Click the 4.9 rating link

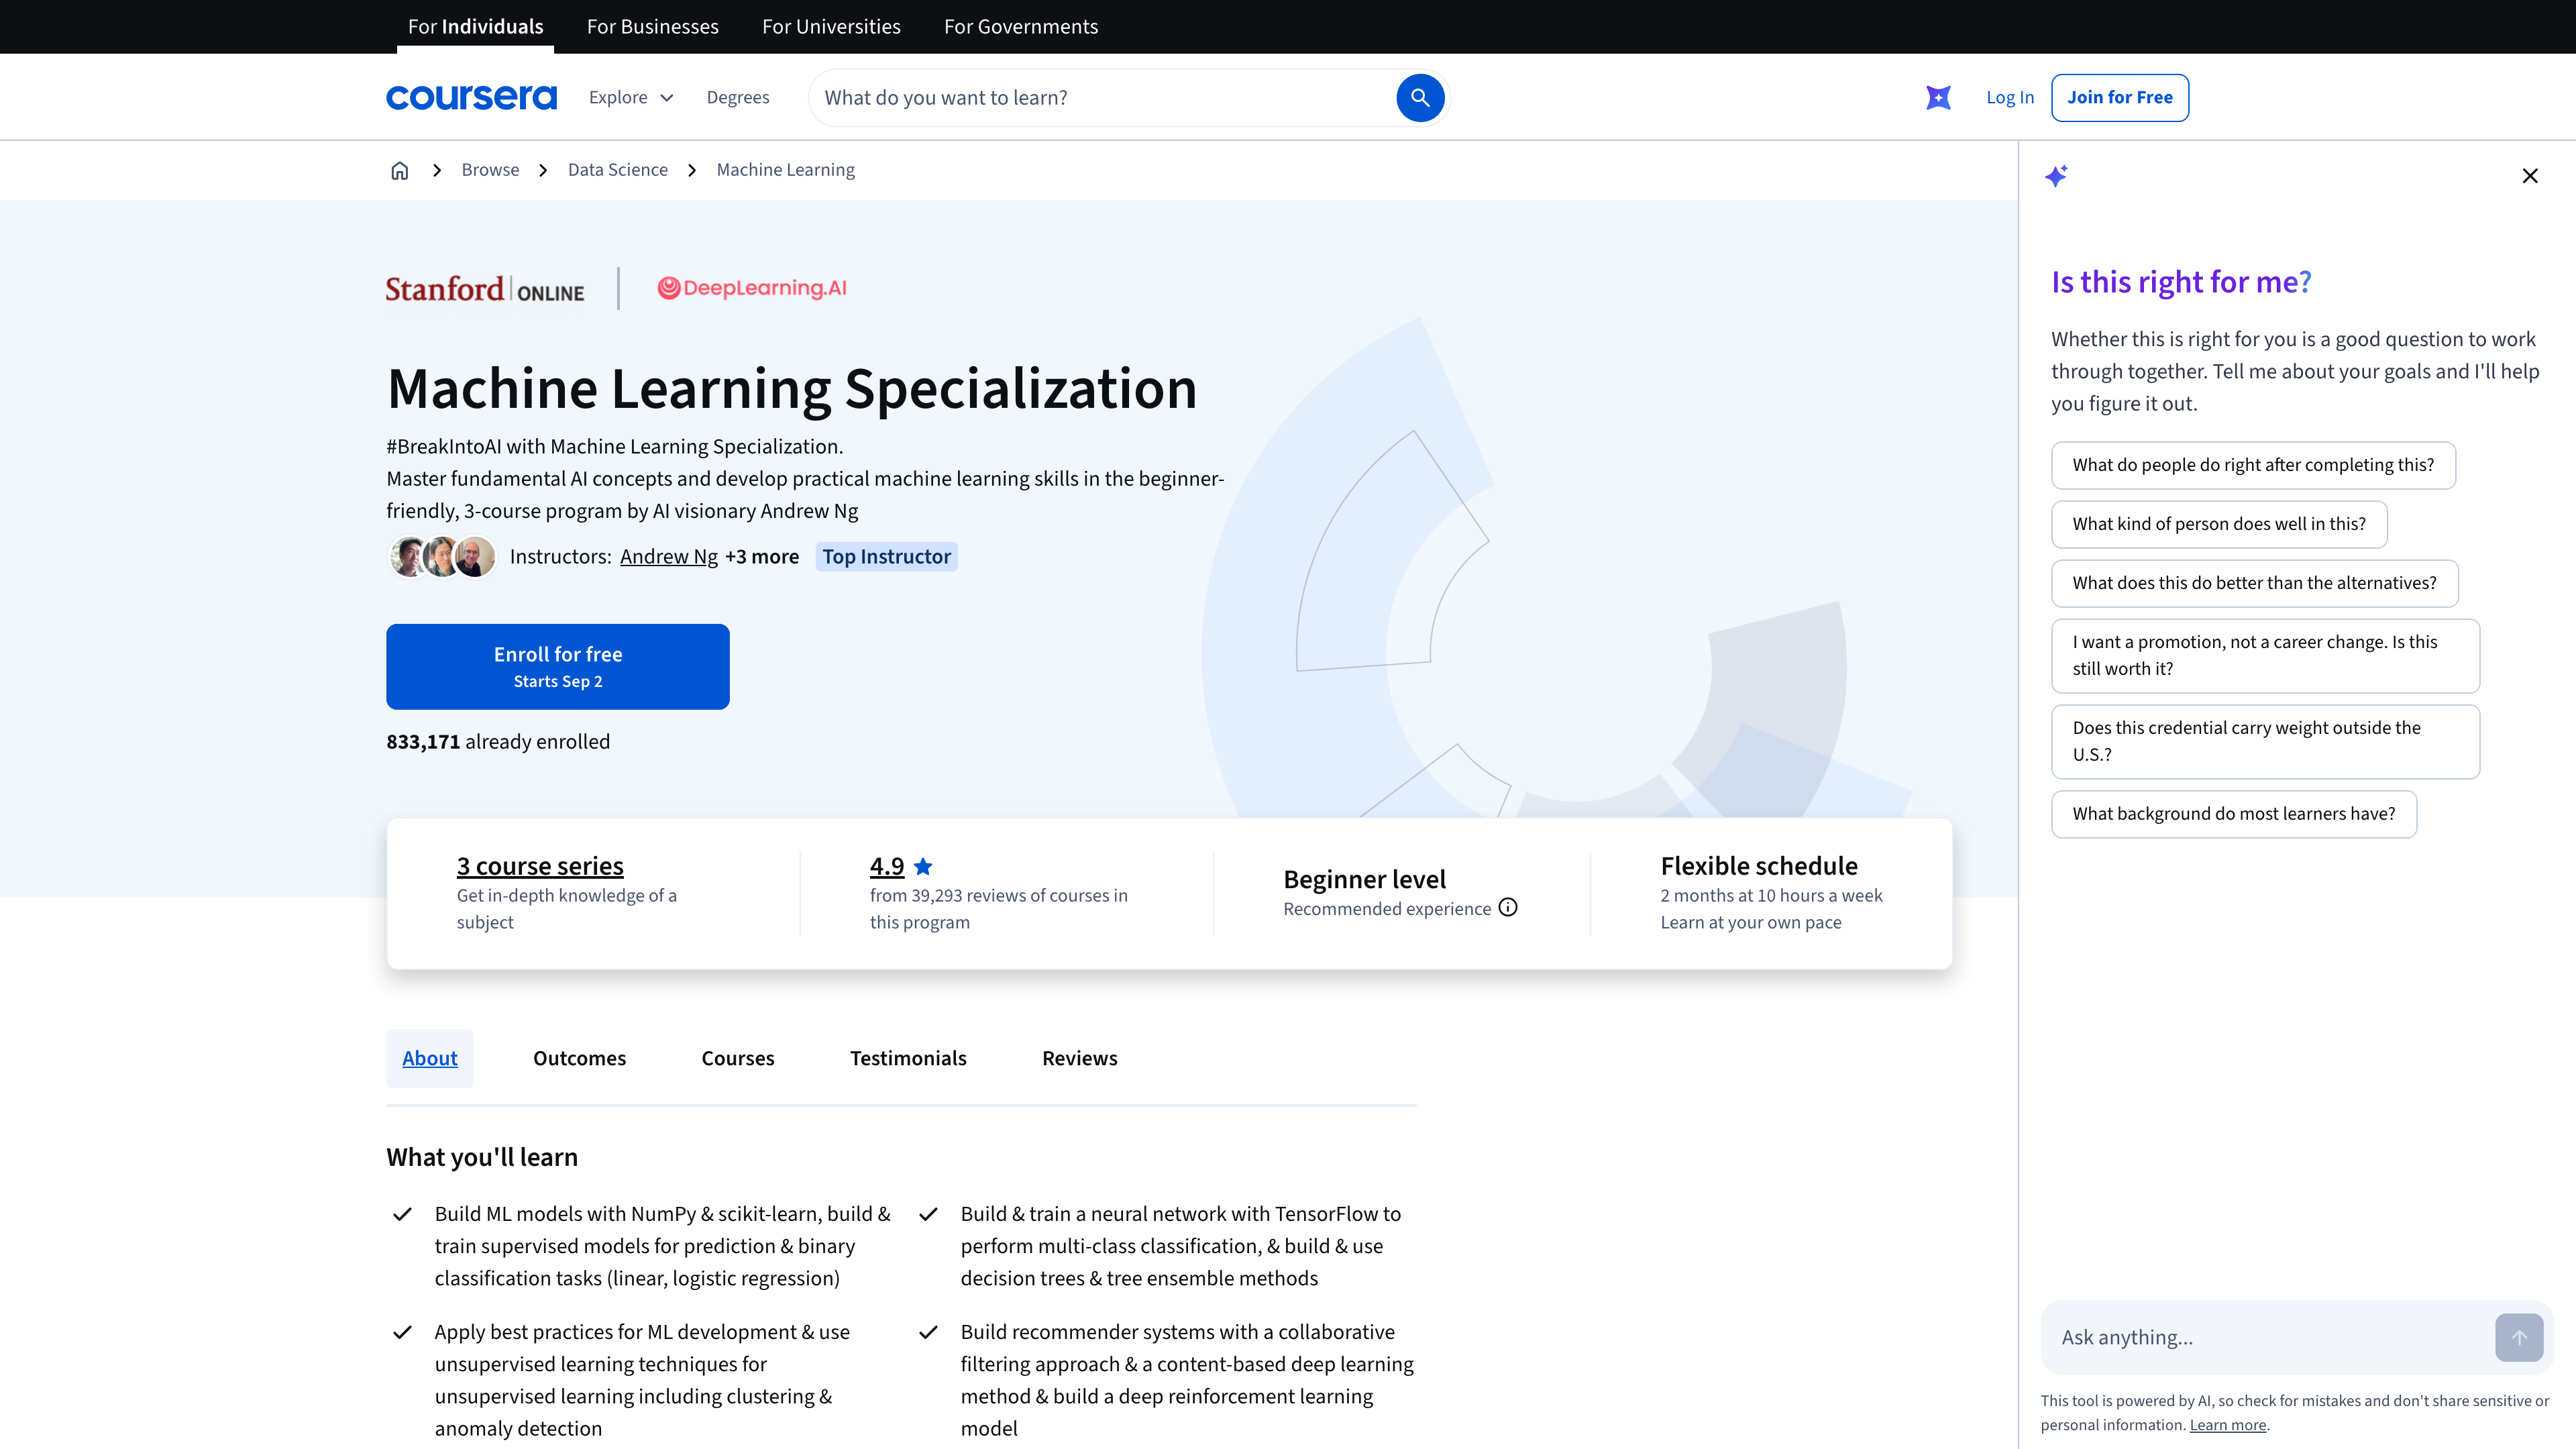coord(887,866)
